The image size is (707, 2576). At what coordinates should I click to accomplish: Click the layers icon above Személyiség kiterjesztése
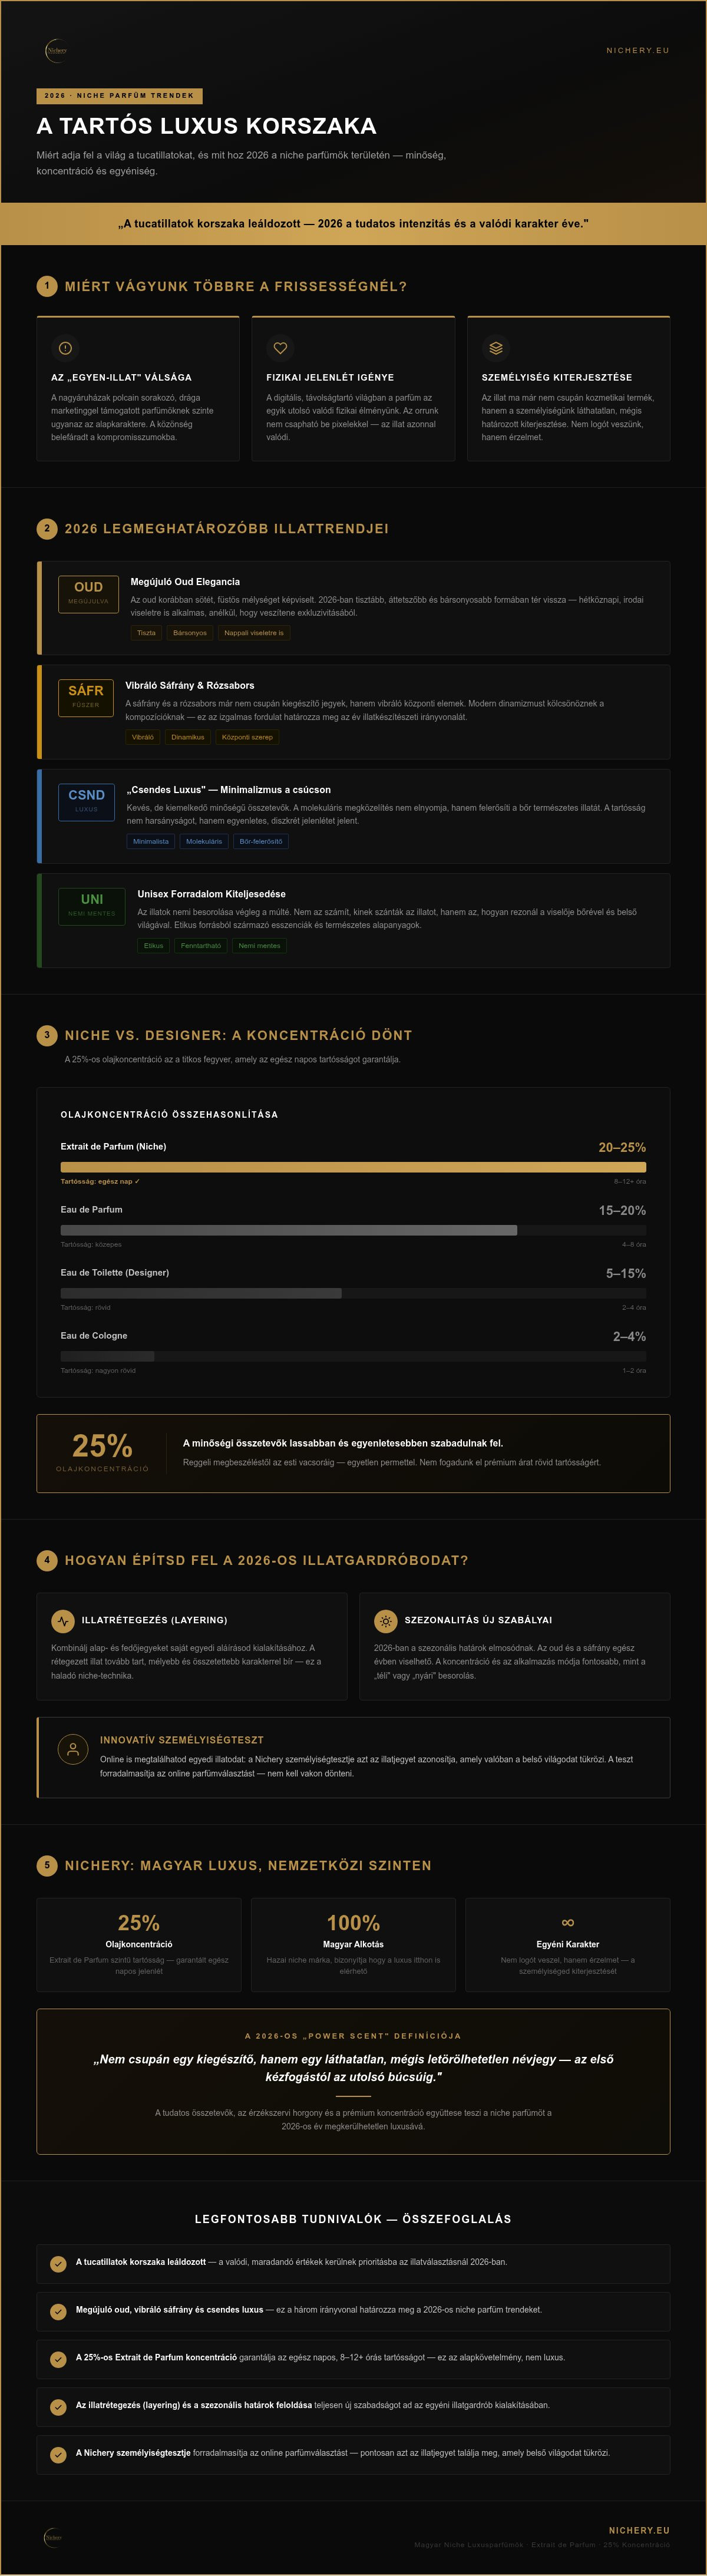495,348
